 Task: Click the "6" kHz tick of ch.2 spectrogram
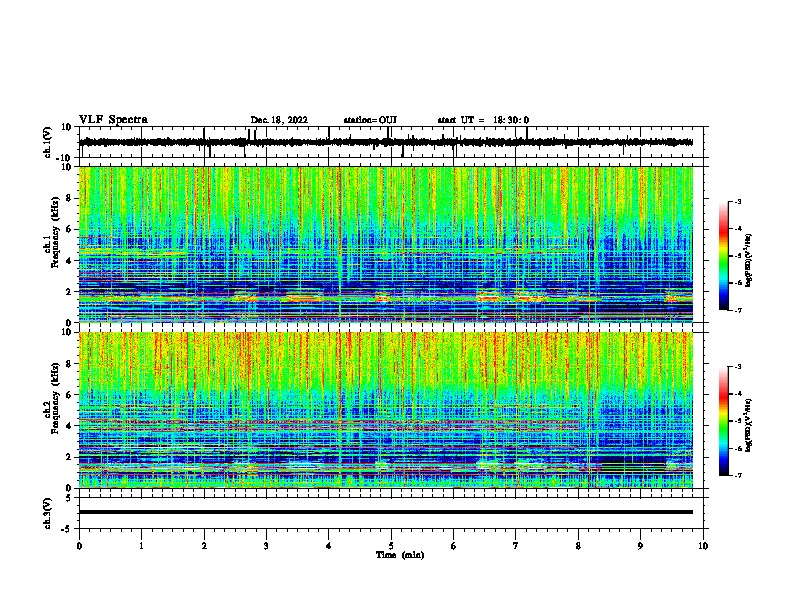coord(70,395)
